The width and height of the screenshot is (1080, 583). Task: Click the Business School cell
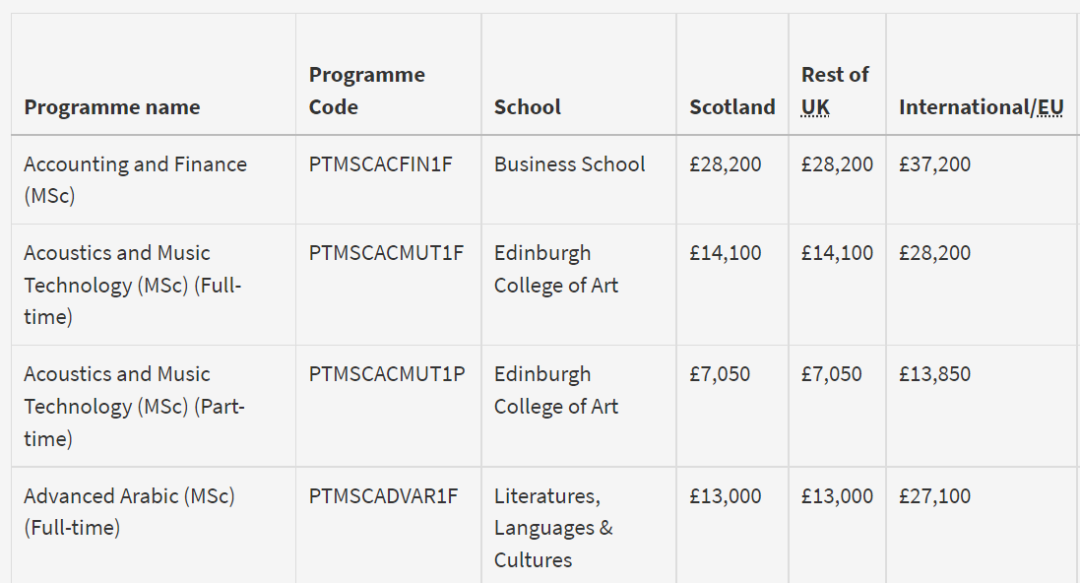(569, 164)
